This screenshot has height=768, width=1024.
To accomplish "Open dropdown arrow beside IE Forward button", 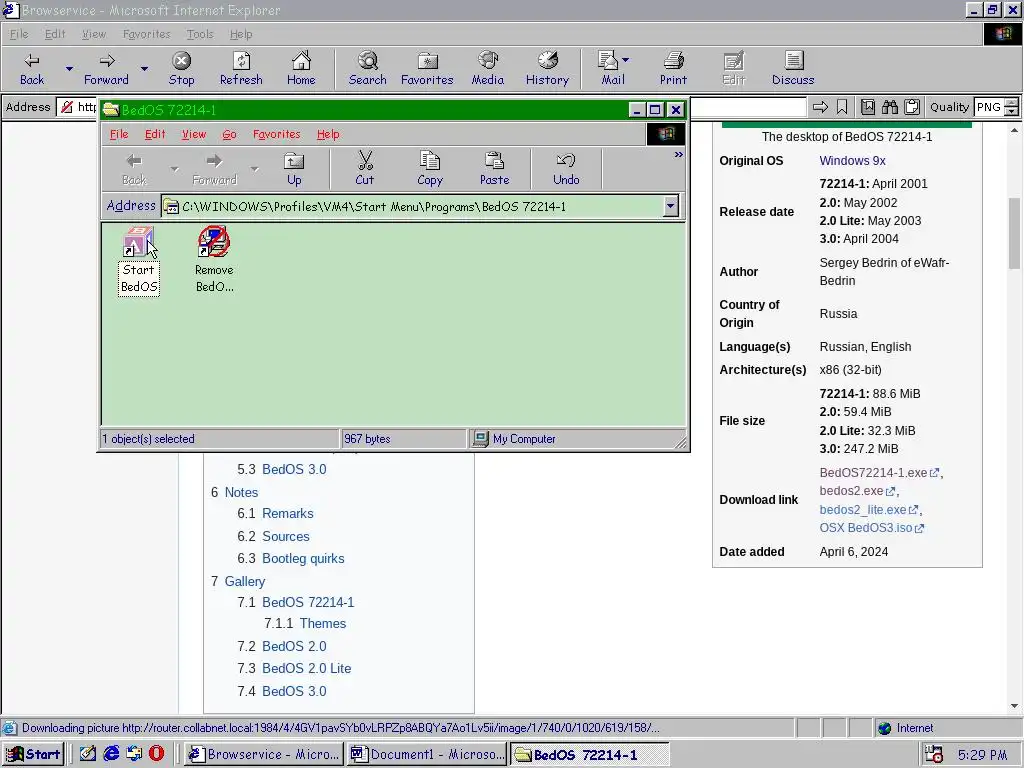I will (144, 69).
